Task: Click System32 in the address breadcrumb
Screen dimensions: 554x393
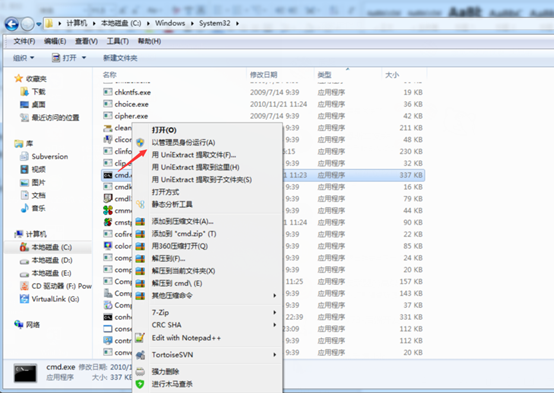Action: coord(214,23)
